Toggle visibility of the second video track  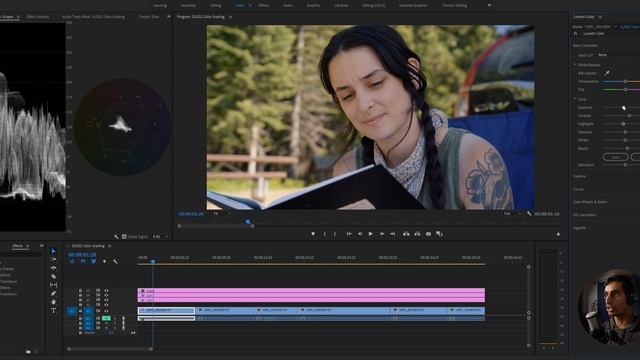pyautogui.click(x=107, y=295)
